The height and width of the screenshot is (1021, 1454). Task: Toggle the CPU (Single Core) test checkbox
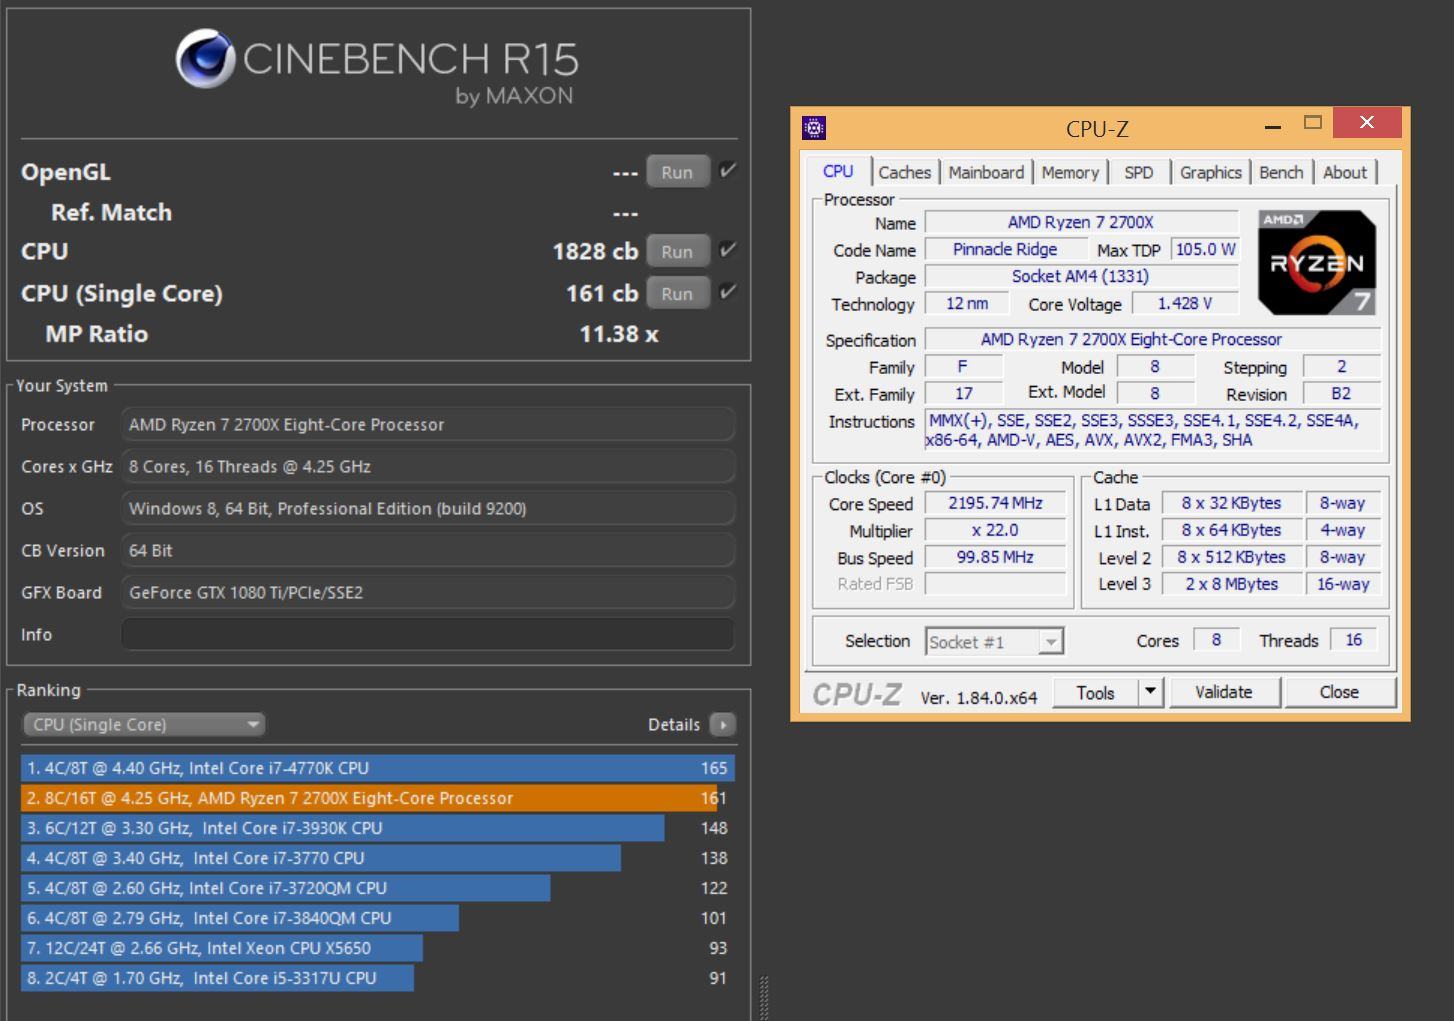coord(728,292)
